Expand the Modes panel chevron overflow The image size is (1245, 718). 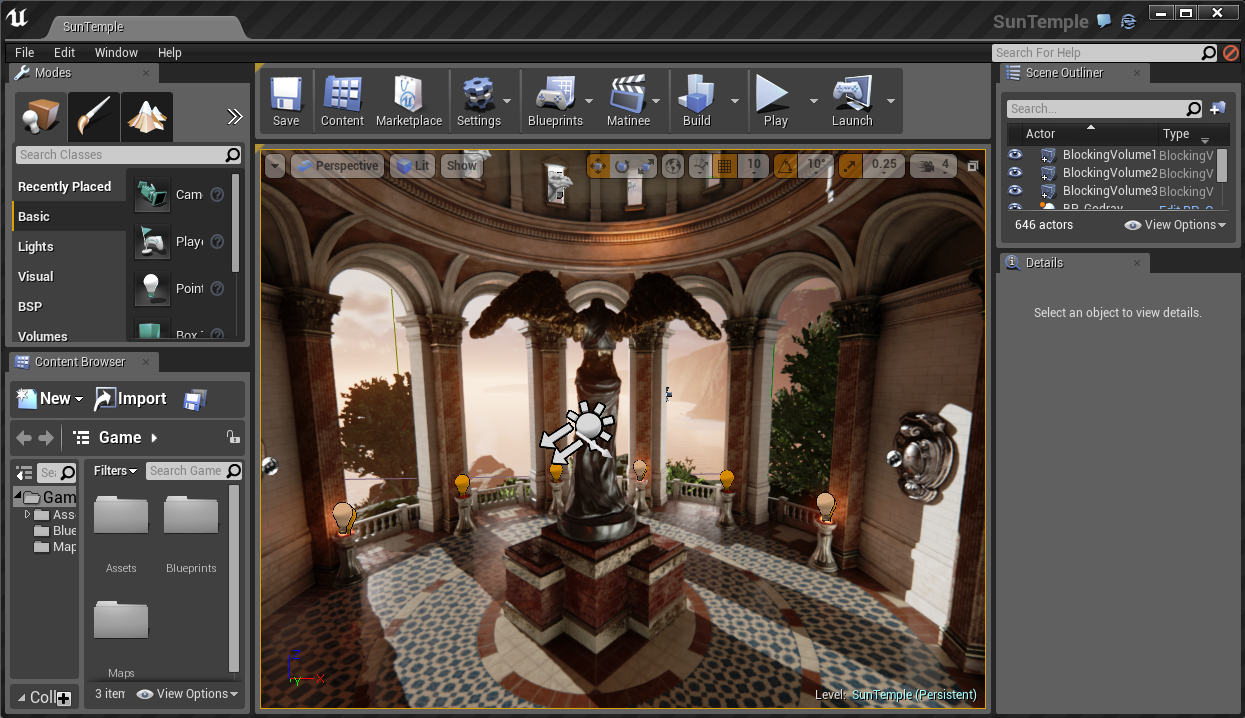(x=235, y=117)
